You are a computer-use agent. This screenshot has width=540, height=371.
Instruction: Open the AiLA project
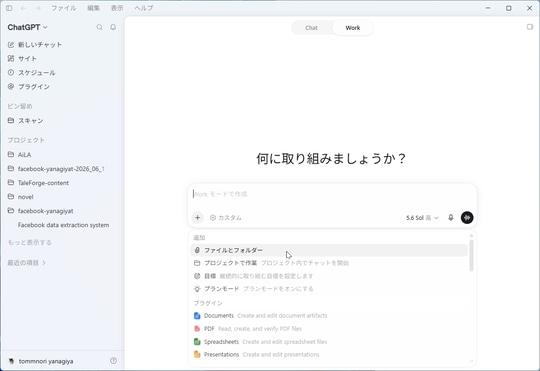[x=62, y=155]
